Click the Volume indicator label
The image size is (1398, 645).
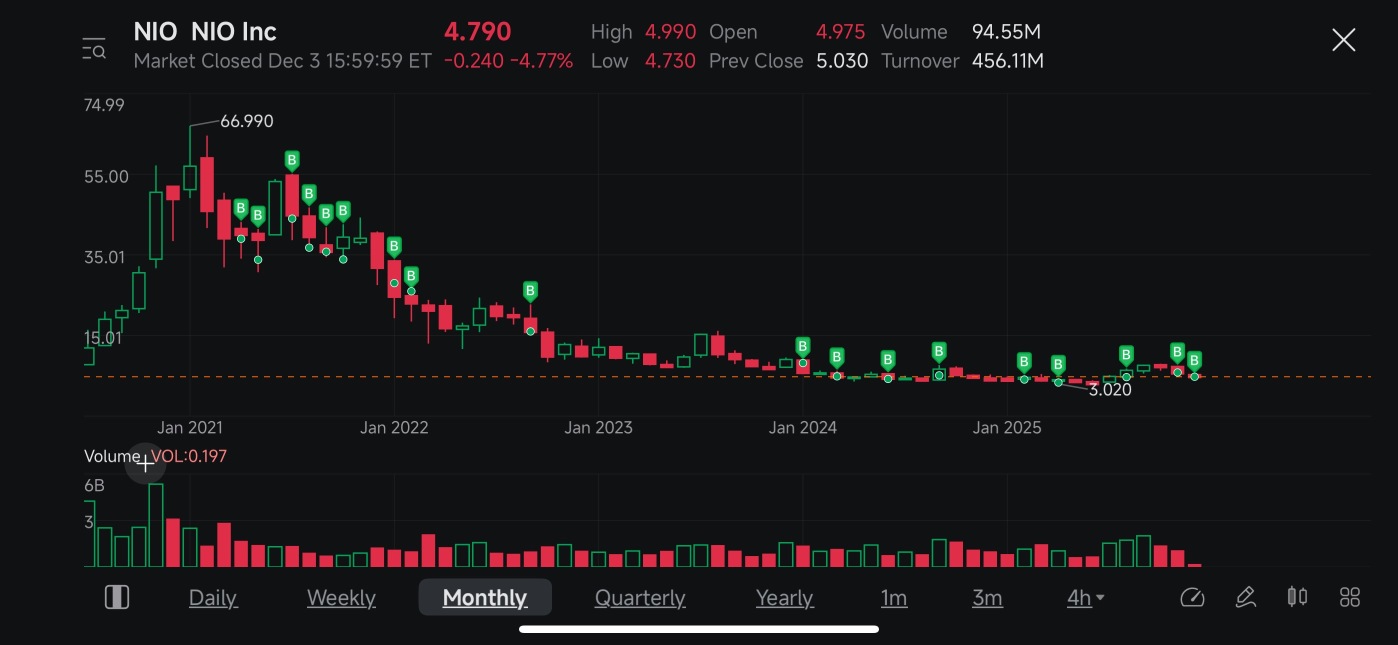[x=112, y=456]
